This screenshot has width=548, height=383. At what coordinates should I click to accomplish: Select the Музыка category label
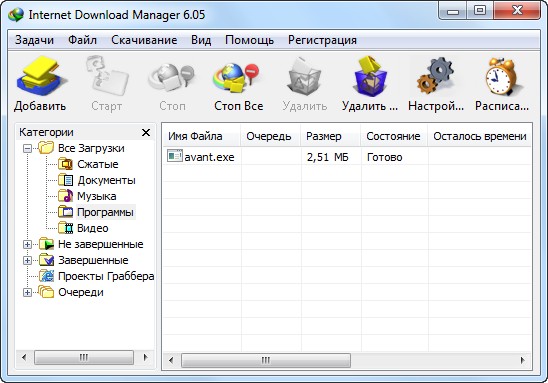(x=96, y=196)
